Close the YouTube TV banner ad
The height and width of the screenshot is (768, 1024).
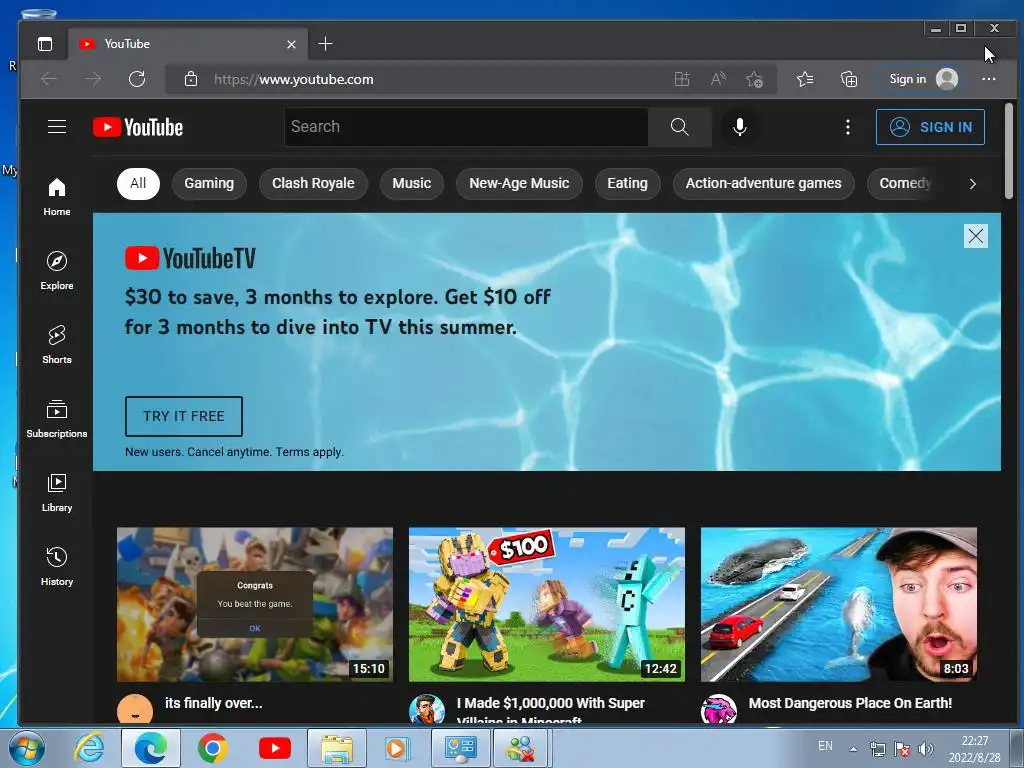pyautogui.click(x=976, y=236)
